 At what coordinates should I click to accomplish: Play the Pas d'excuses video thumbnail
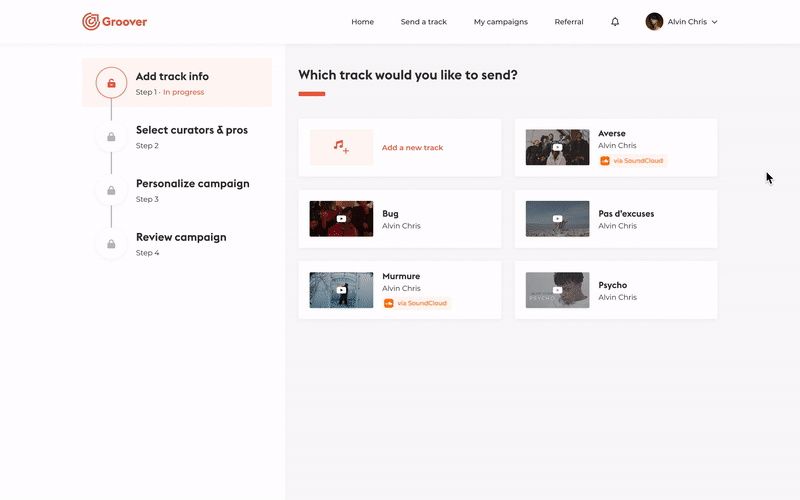pyautogui.click(x=557, y=219)
